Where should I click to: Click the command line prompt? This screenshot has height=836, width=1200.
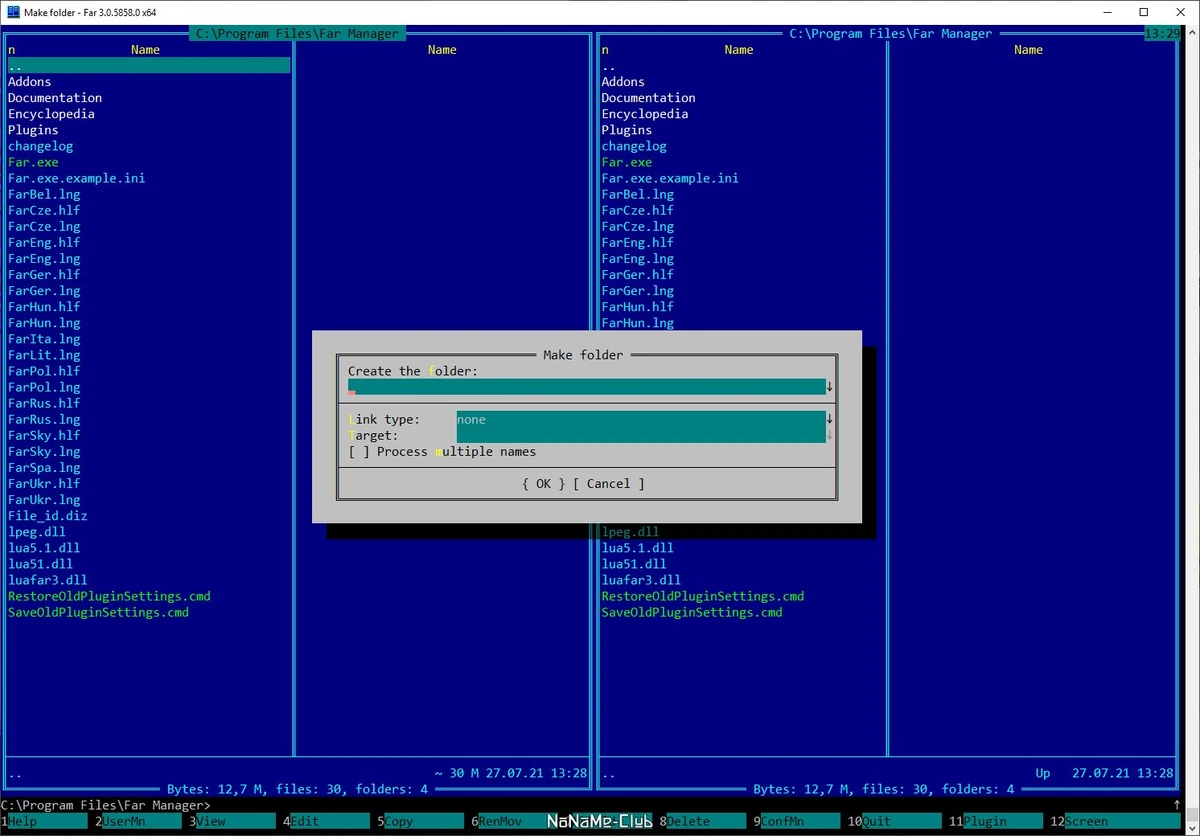coord(106,805)
